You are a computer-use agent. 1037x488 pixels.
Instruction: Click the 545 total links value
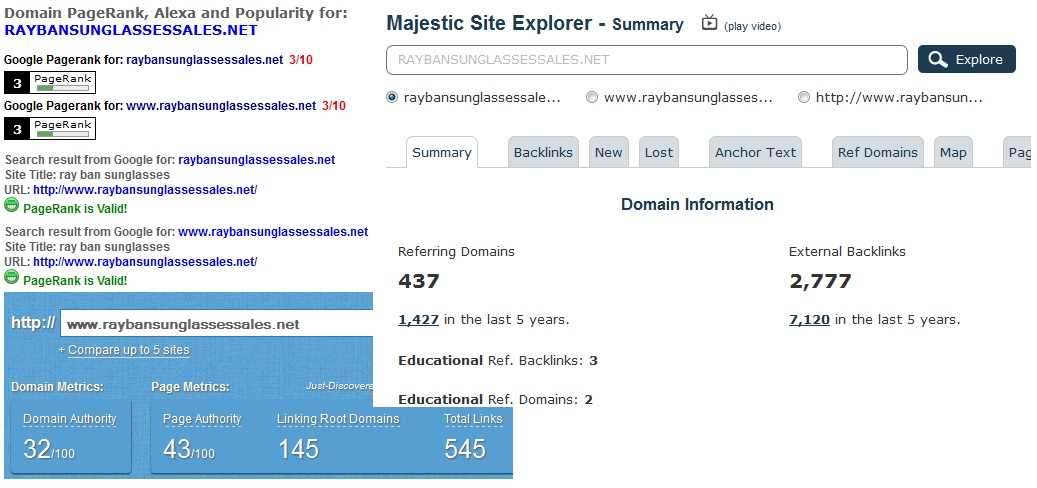[x=465, y=450]
